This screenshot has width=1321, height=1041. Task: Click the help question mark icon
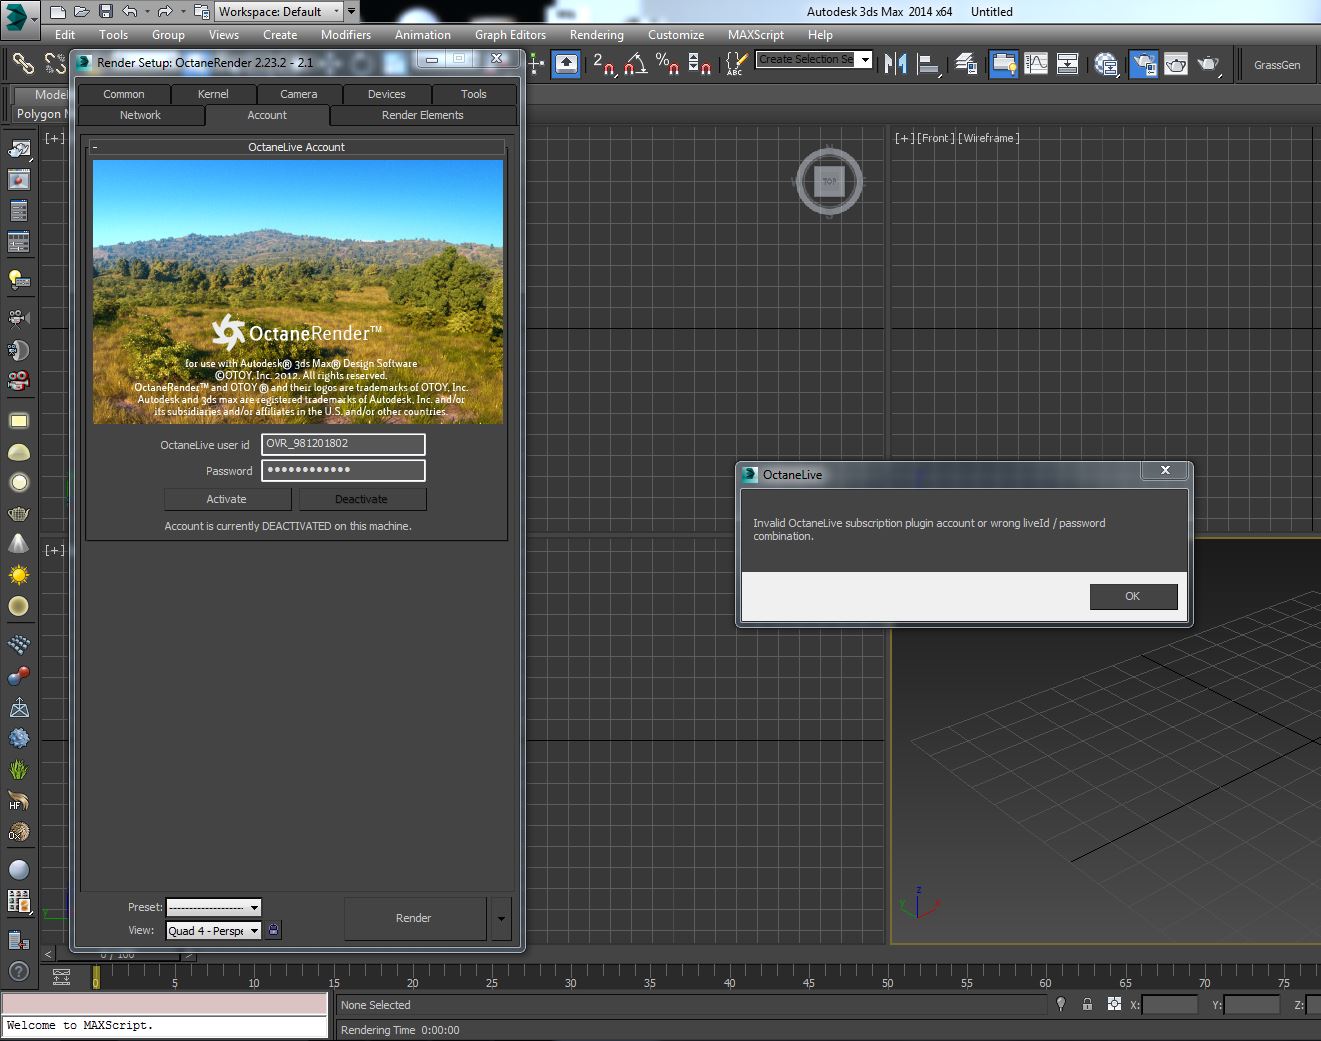18,970
